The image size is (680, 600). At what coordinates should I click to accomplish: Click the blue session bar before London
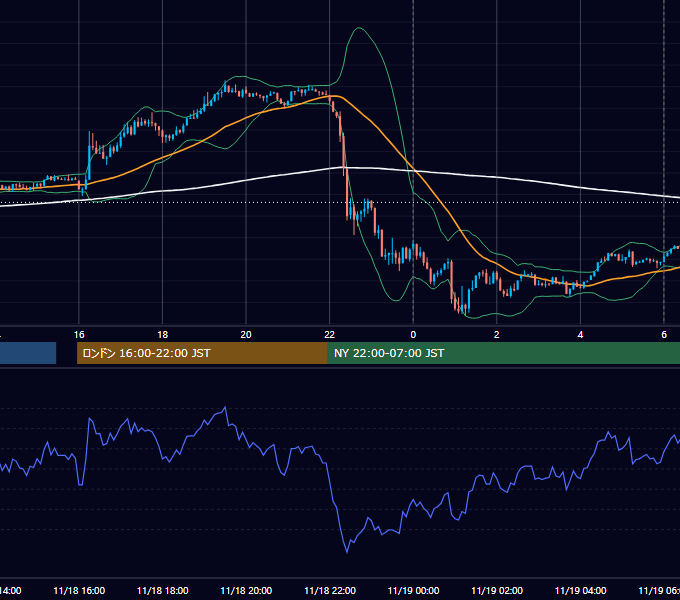click(x=28, y=353)
